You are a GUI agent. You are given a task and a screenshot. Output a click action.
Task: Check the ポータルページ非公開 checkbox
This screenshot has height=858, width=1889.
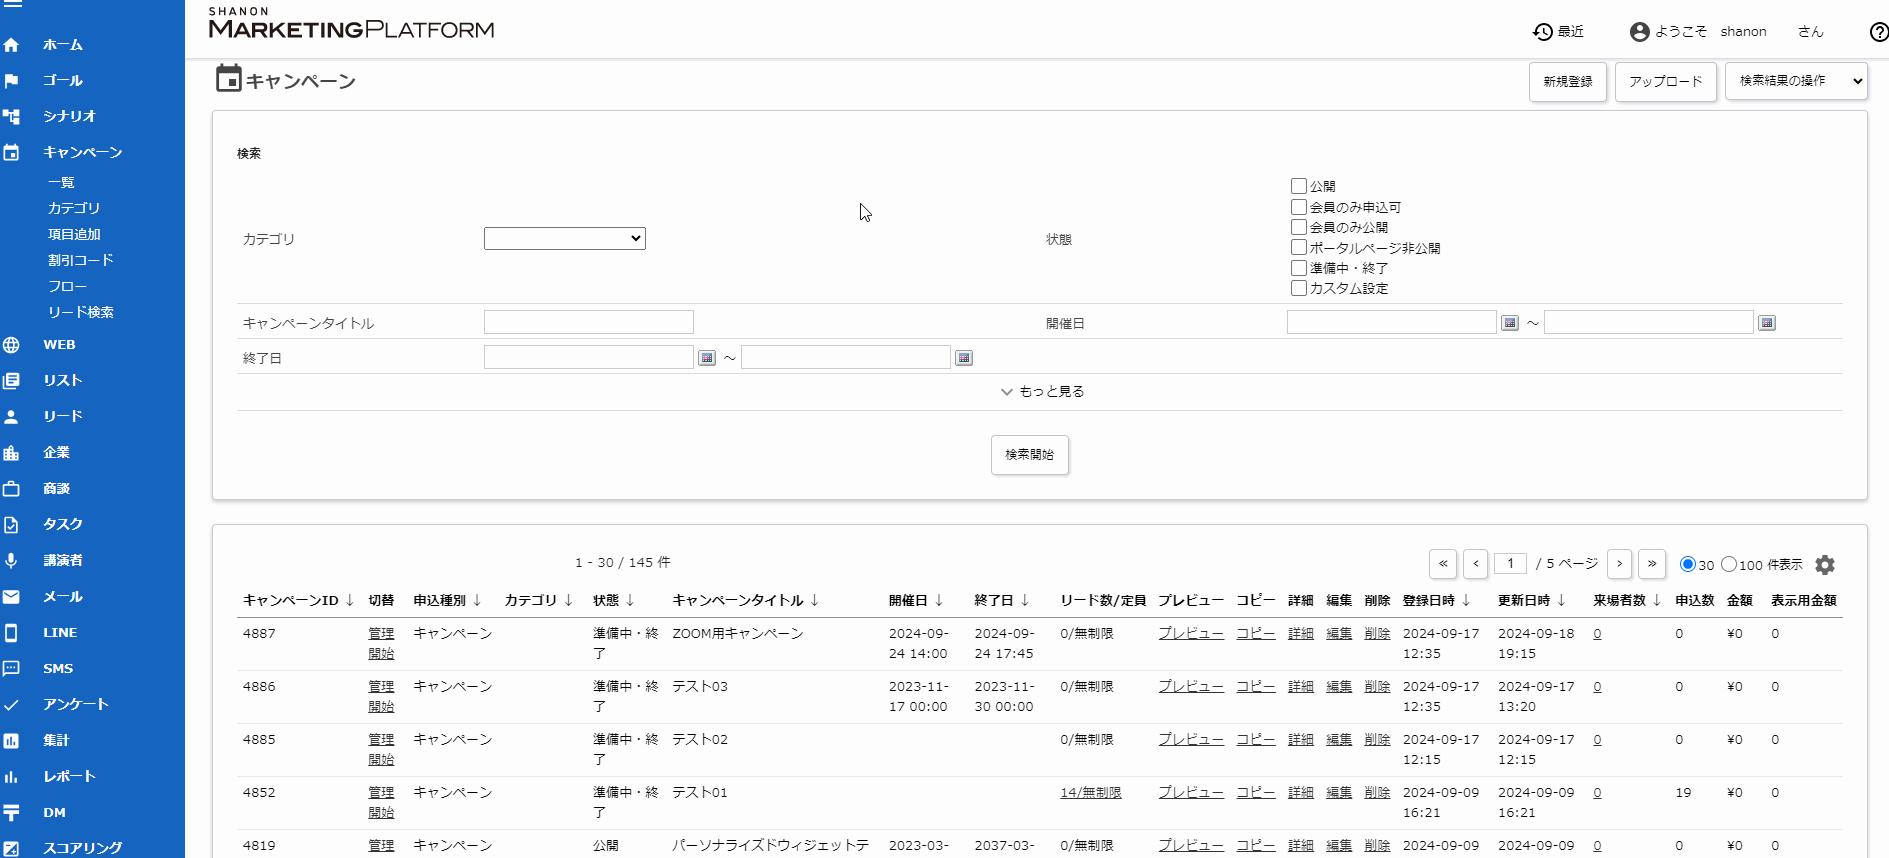1299,247
